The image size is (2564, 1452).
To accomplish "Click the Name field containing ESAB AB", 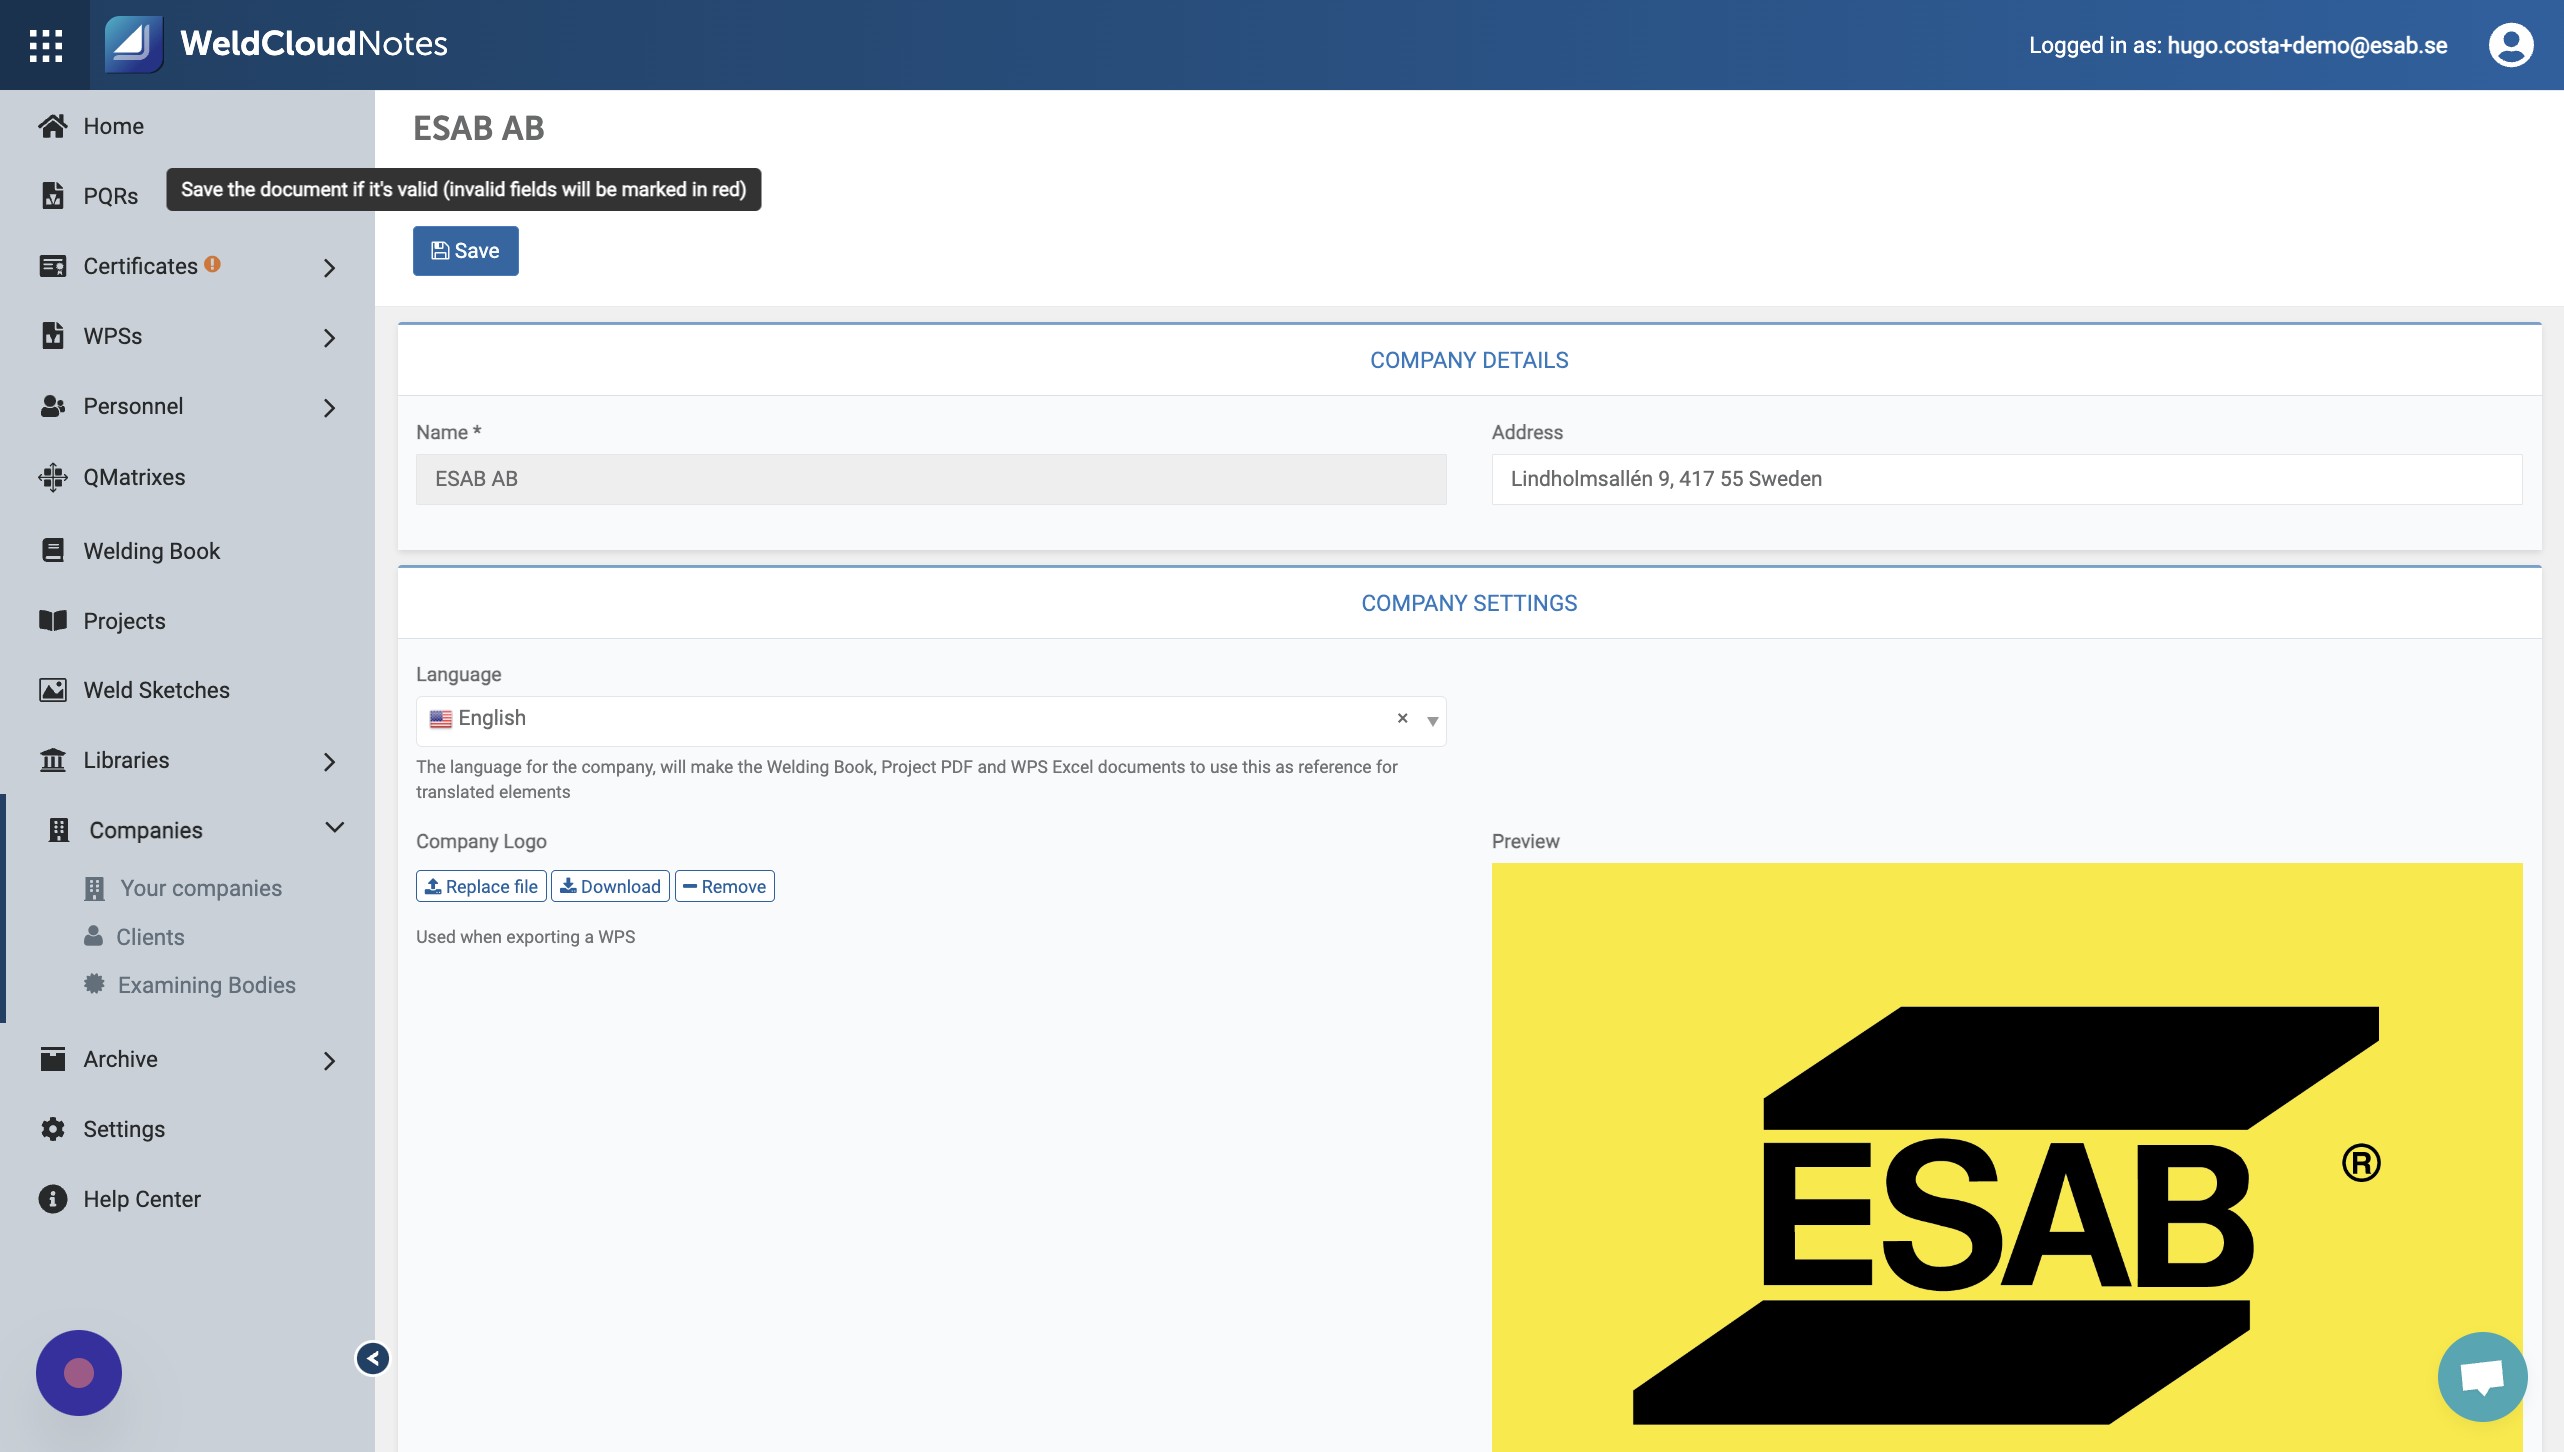I will (931, 479).
